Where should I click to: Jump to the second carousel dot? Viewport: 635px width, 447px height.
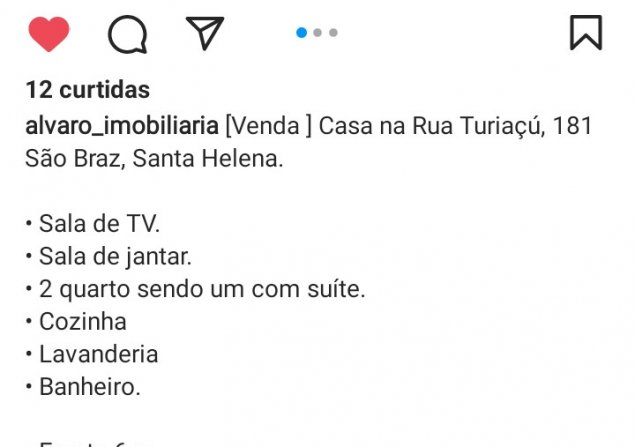318,33
